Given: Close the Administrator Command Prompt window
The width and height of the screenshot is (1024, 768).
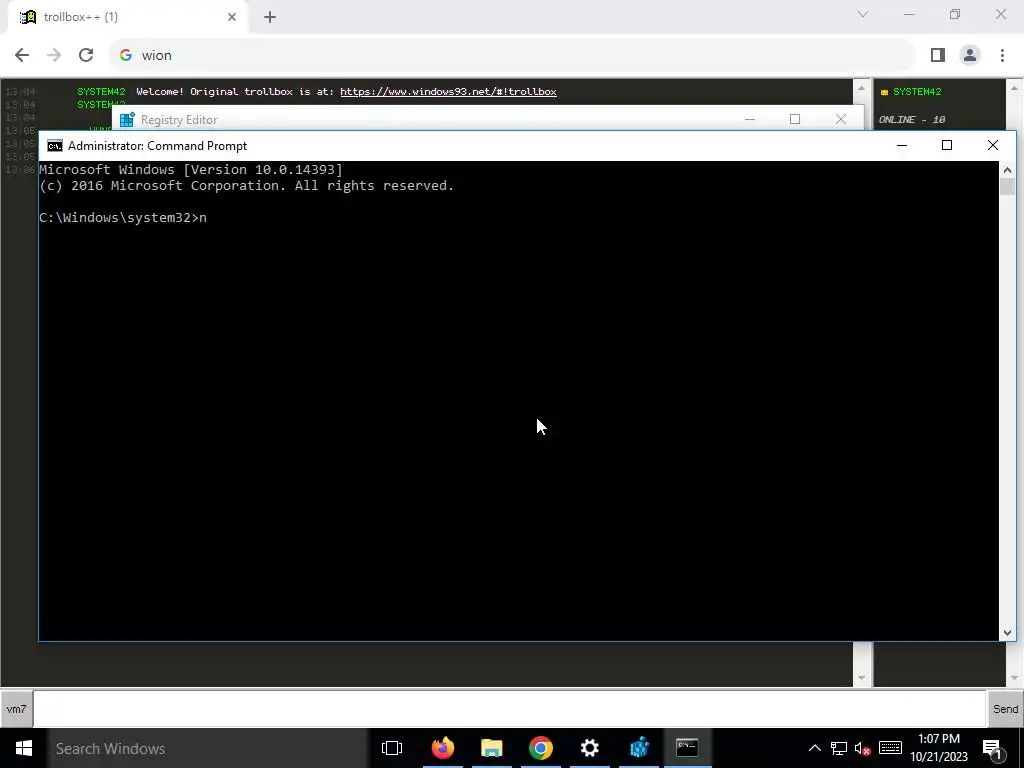Looking at the screenshot, I should (x=993, y=146).
